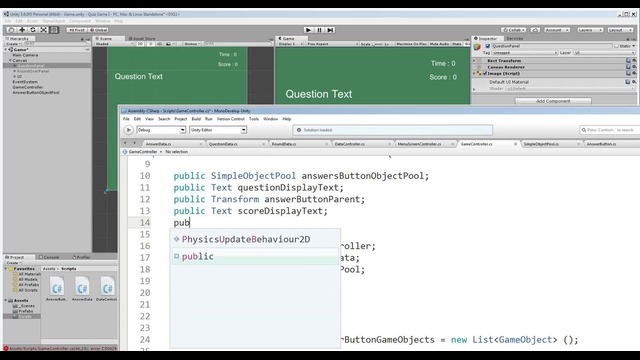The width and height of the screenshot is (640, 360).
Task: Click Unity's Play button
Action: click(x=309, y=30)
